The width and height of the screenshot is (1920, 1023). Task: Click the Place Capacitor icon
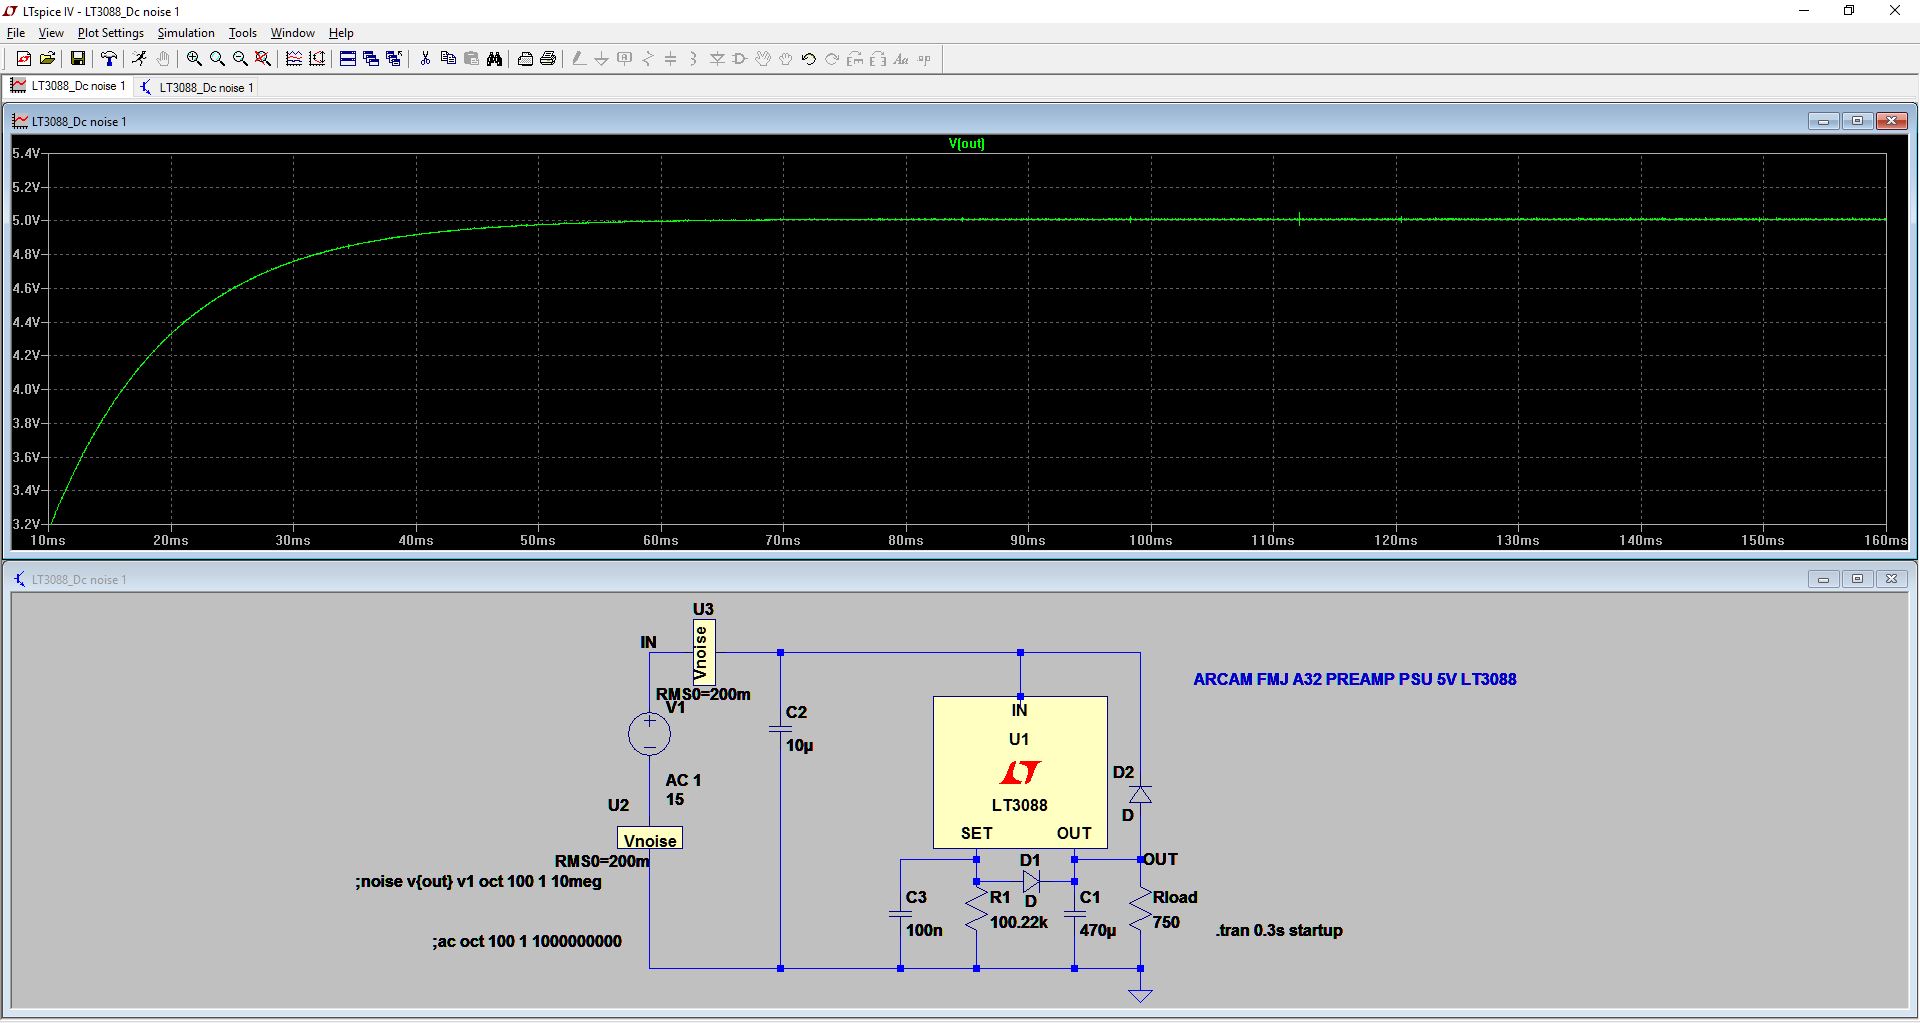point(671,59)
